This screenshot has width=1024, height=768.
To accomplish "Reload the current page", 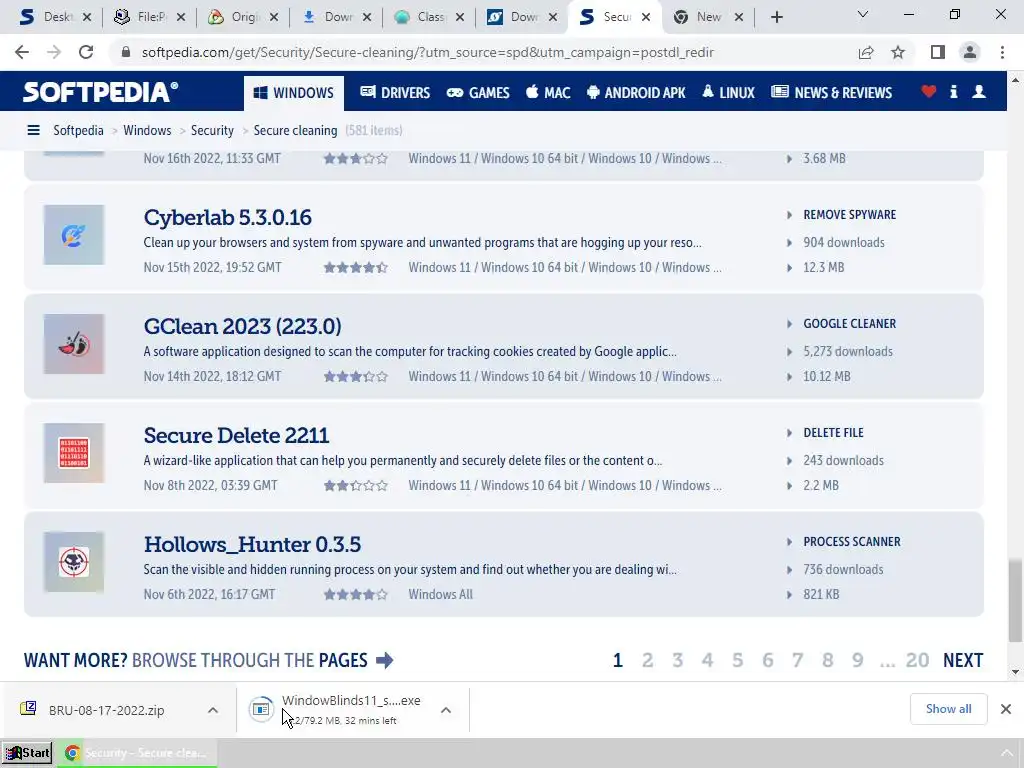I will pyautogui.click(x=86, y=52).
